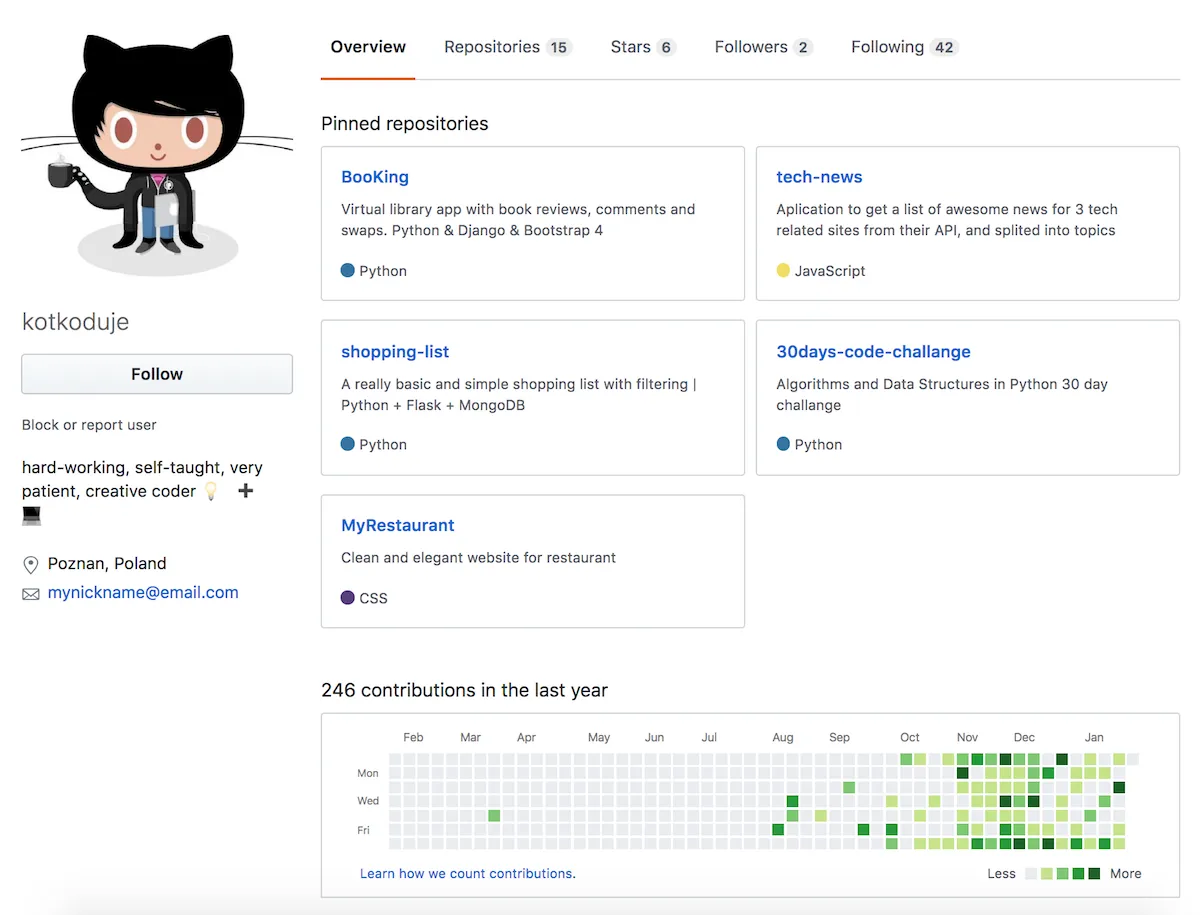Viewport: 1200px width, 915px height.
Task: Click the Python dot in shopping-list card
Action: tap(348, 444)
